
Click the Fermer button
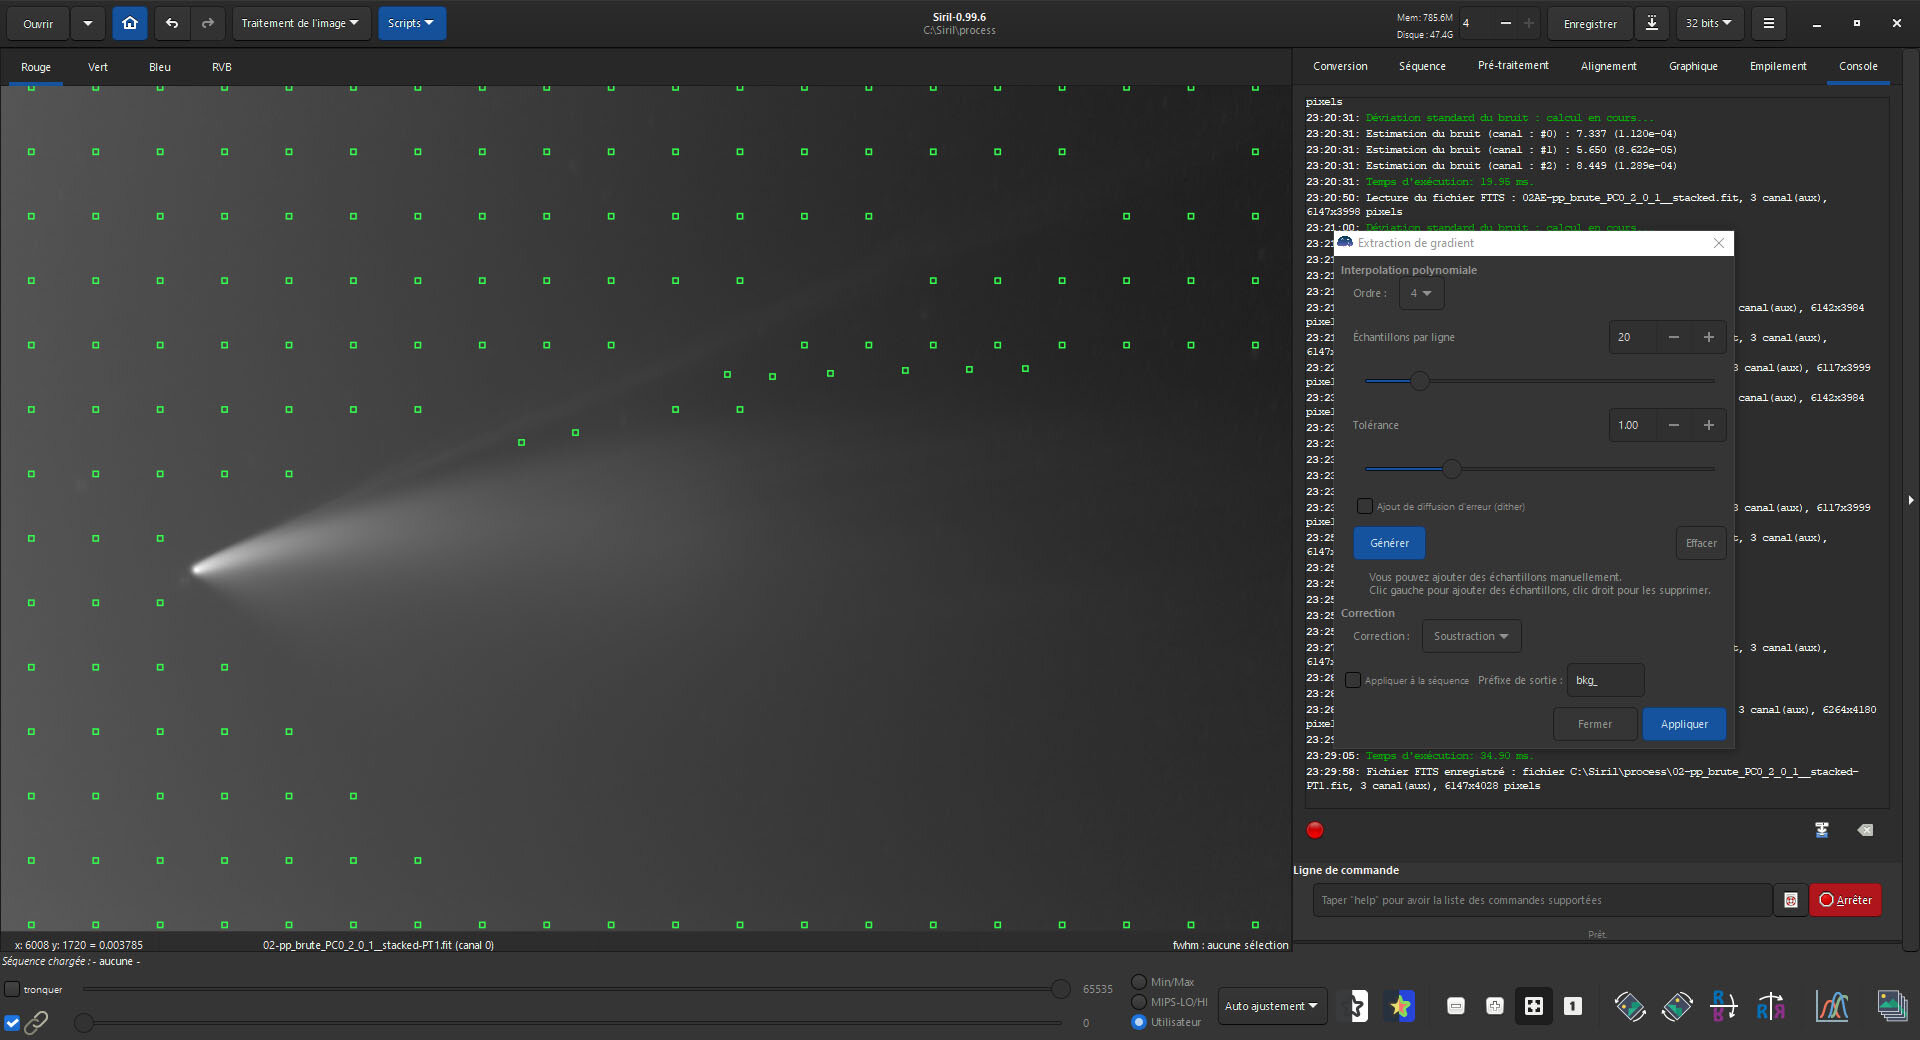click(1595, 724)
